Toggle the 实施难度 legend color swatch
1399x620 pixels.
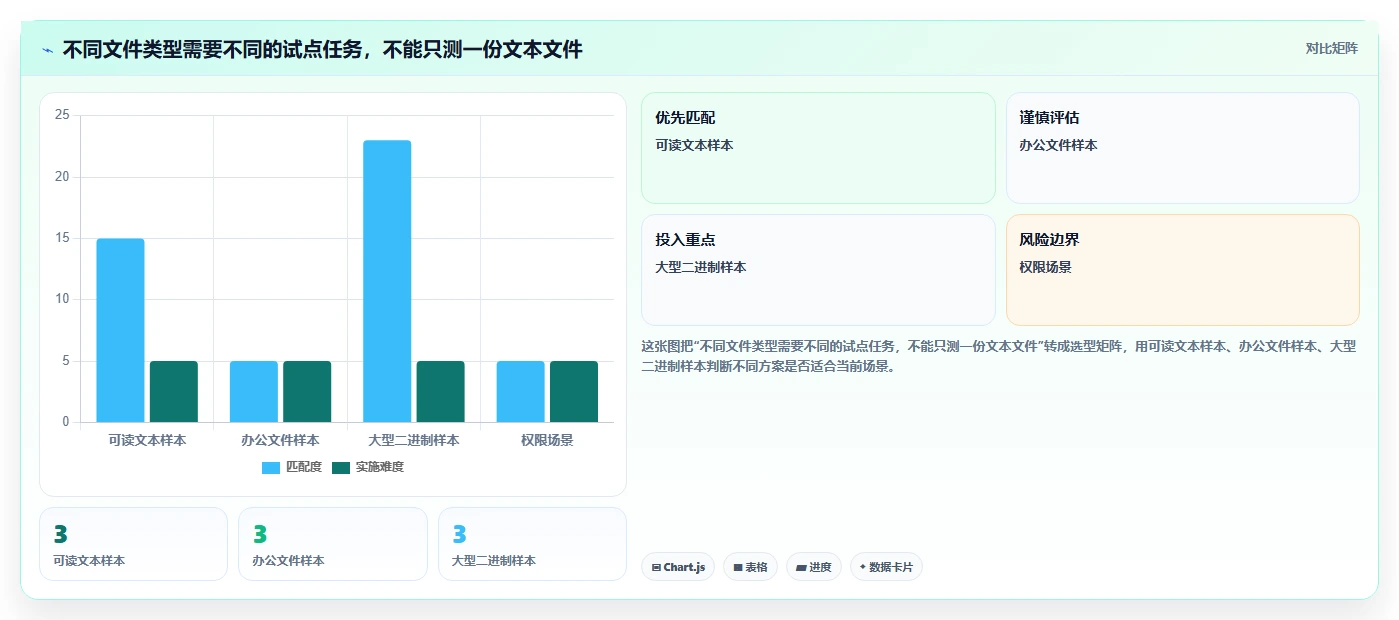tap(341, 467)
